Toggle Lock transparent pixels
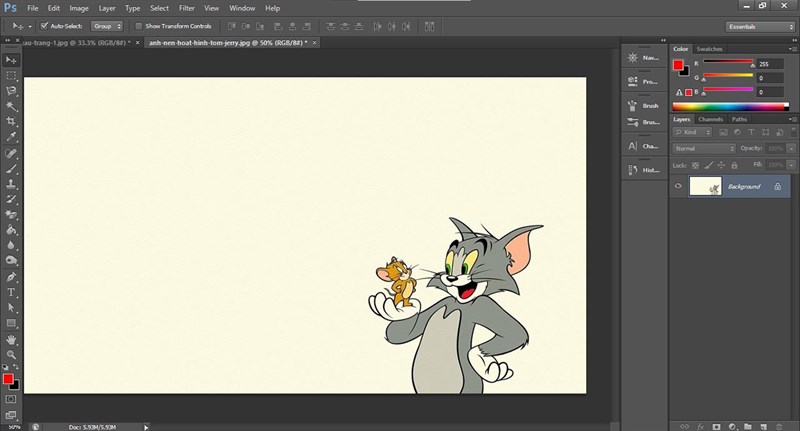Viewport: 800px width, 431px height. tap(695, 165)
